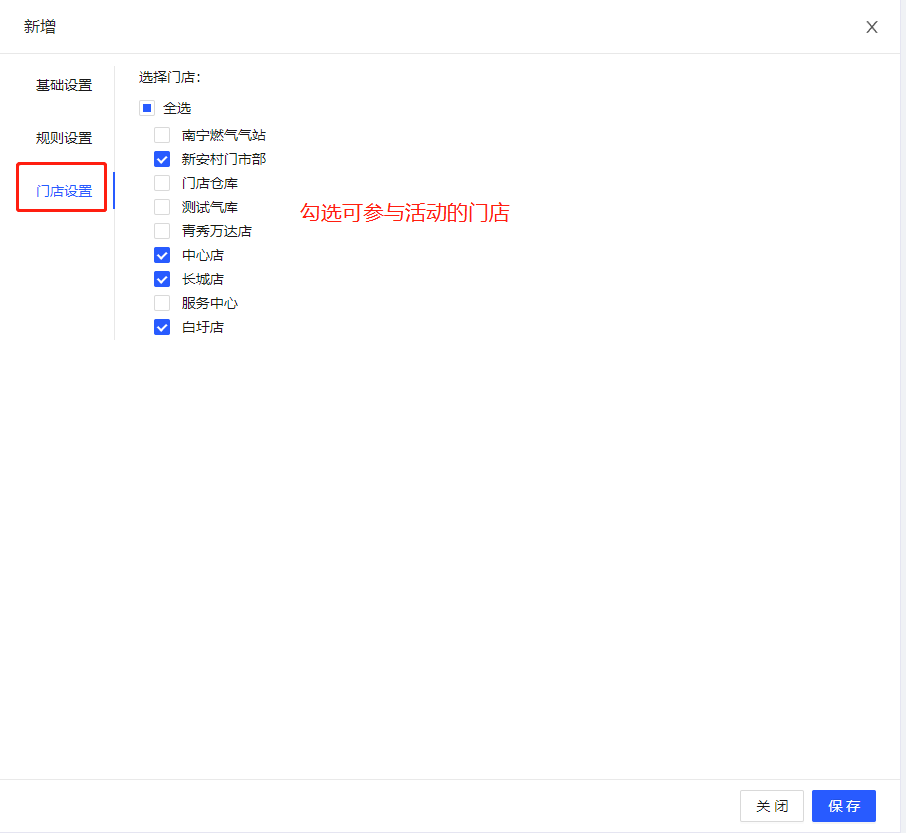The image size is (906, 833).
Task: Click the blue active-tab indicator beside 门店设置
Action: point(114,191)
